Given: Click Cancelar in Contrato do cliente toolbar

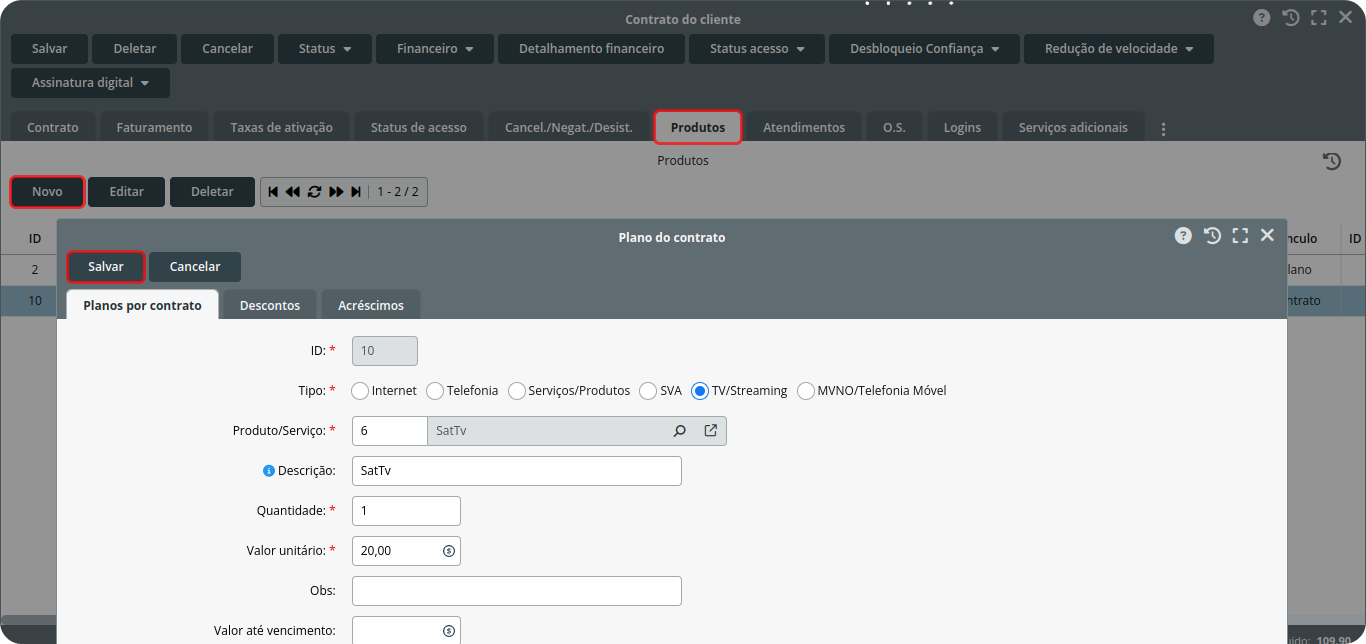Looking at the screenshot, I should (x=228, y=48).
